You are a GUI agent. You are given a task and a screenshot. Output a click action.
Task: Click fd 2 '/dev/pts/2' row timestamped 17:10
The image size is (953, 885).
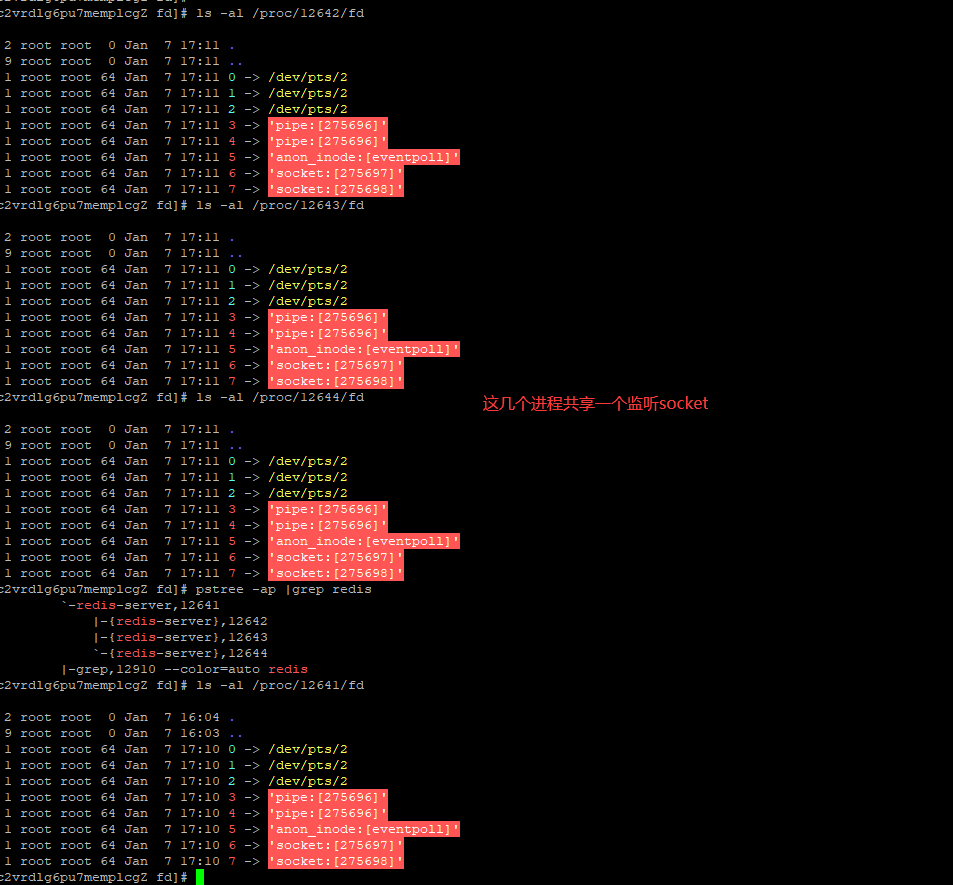[x=174, y=782]
